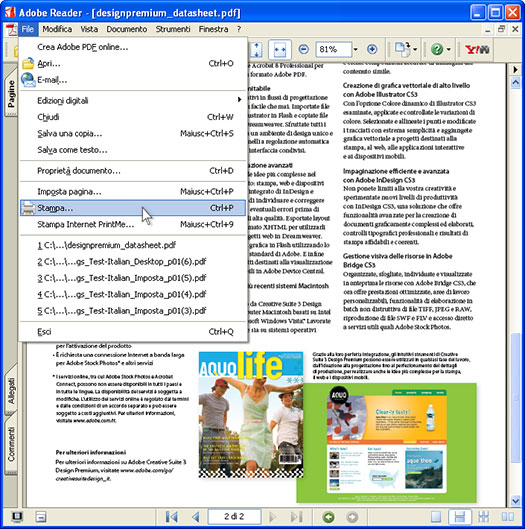Viewport: 525px width, 529px height.
Task: Click the green previous view arrow
Action: [328, 517]
